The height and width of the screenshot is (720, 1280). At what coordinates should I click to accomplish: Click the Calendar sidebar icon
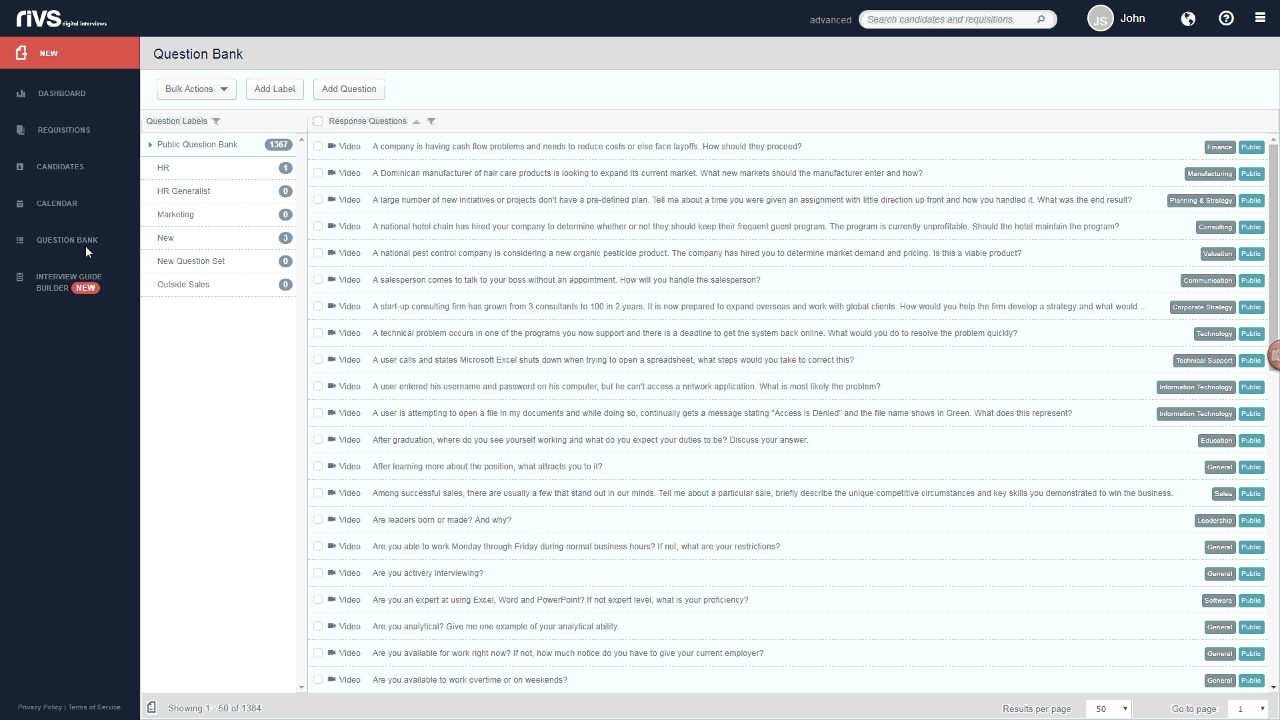click(21, 204)
